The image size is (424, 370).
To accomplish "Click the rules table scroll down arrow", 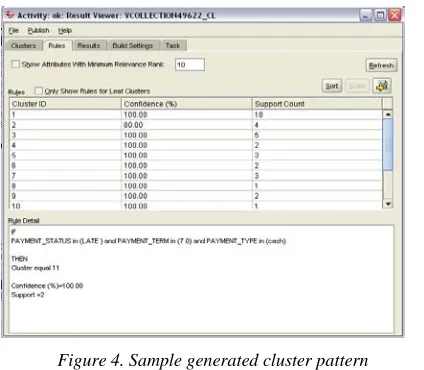I will point(388,204).
